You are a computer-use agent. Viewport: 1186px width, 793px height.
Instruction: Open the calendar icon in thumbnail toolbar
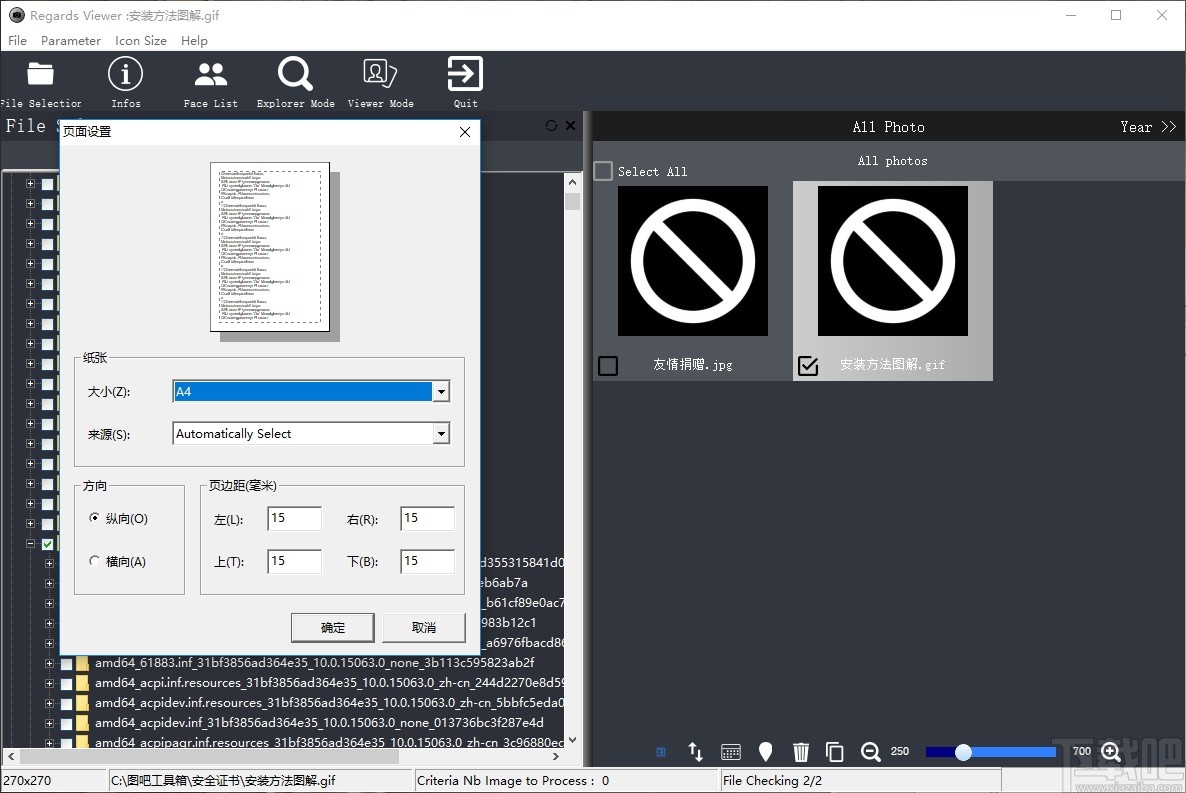pos(731,751)
